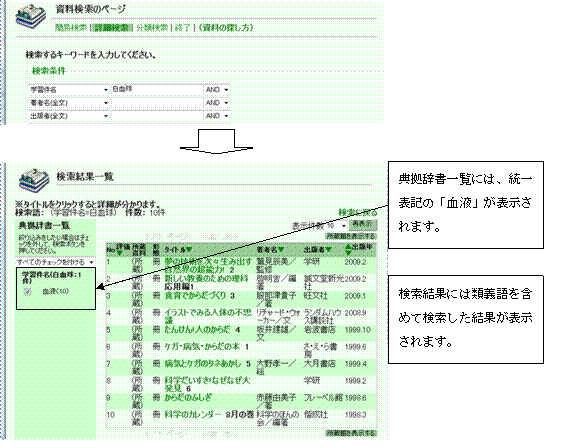
Task: Sort results by title arrow icon
Action: pos(189,250)
